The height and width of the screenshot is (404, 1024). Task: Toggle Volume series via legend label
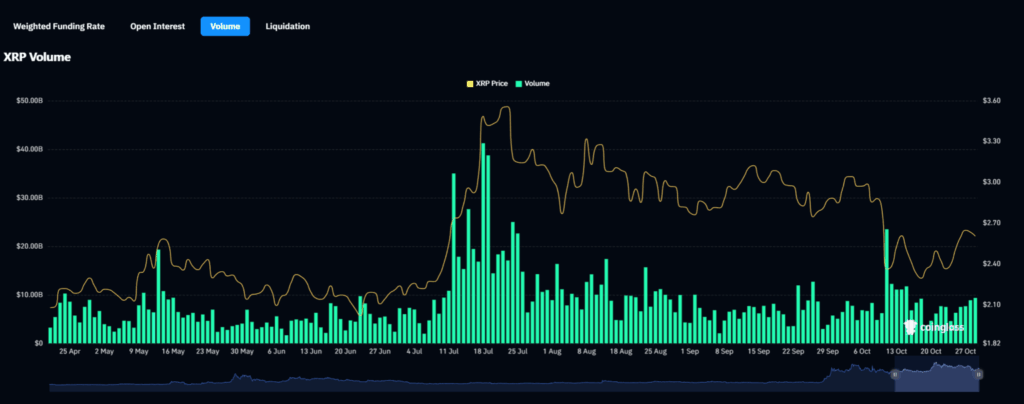coord(536,83)
